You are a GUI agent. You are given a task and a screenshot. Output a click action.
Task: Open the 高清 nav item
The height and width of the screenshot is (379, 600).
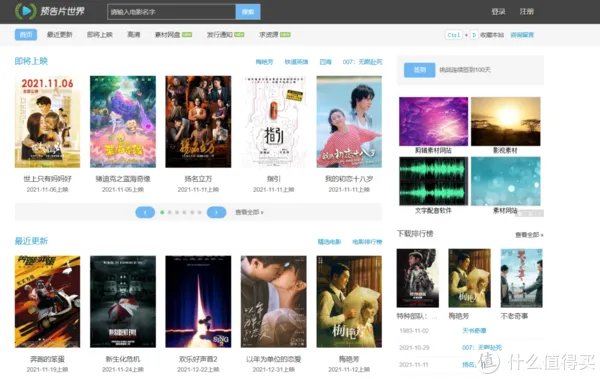(x=134, y=34)
